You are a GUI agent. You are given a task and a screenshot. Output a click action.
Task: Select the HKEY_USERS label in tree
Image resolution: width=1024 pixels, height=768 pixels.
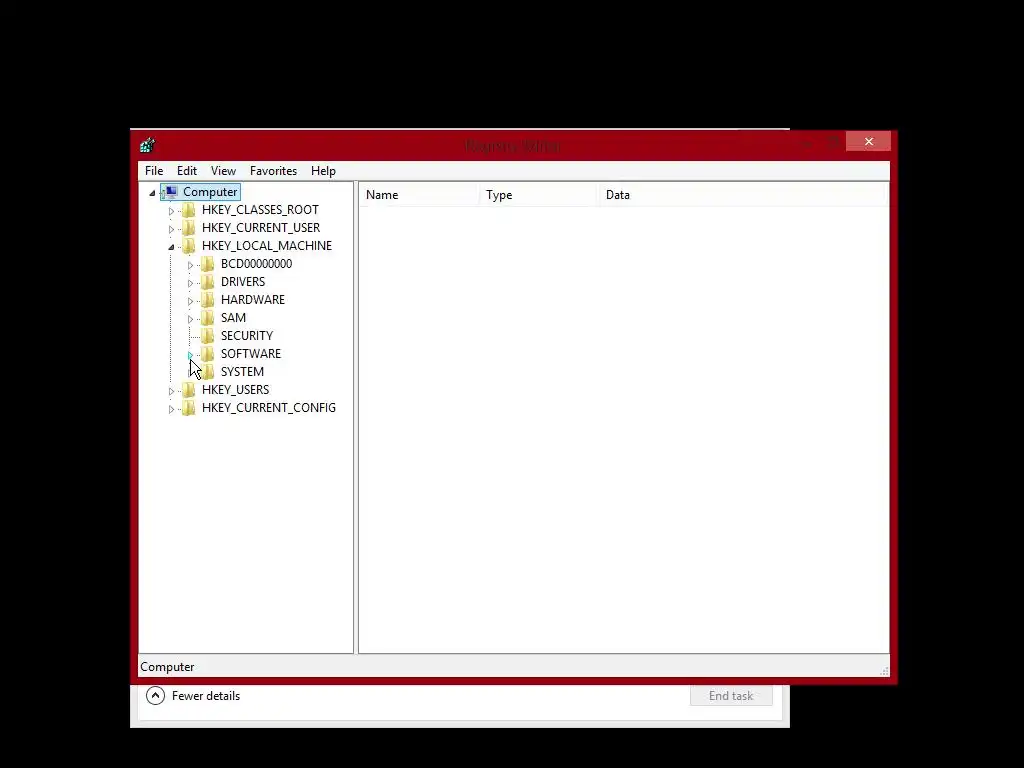235,389
